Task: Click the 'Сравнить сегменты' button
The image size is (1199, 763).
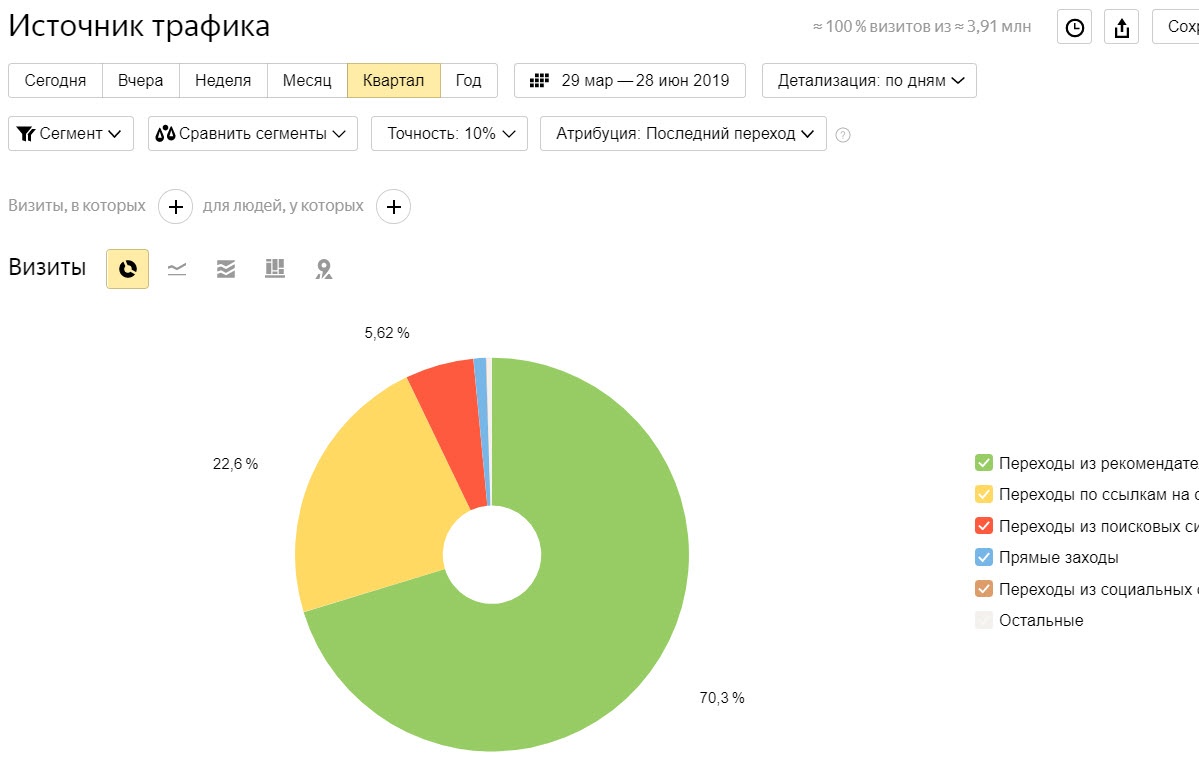Action: click(253, 134)
